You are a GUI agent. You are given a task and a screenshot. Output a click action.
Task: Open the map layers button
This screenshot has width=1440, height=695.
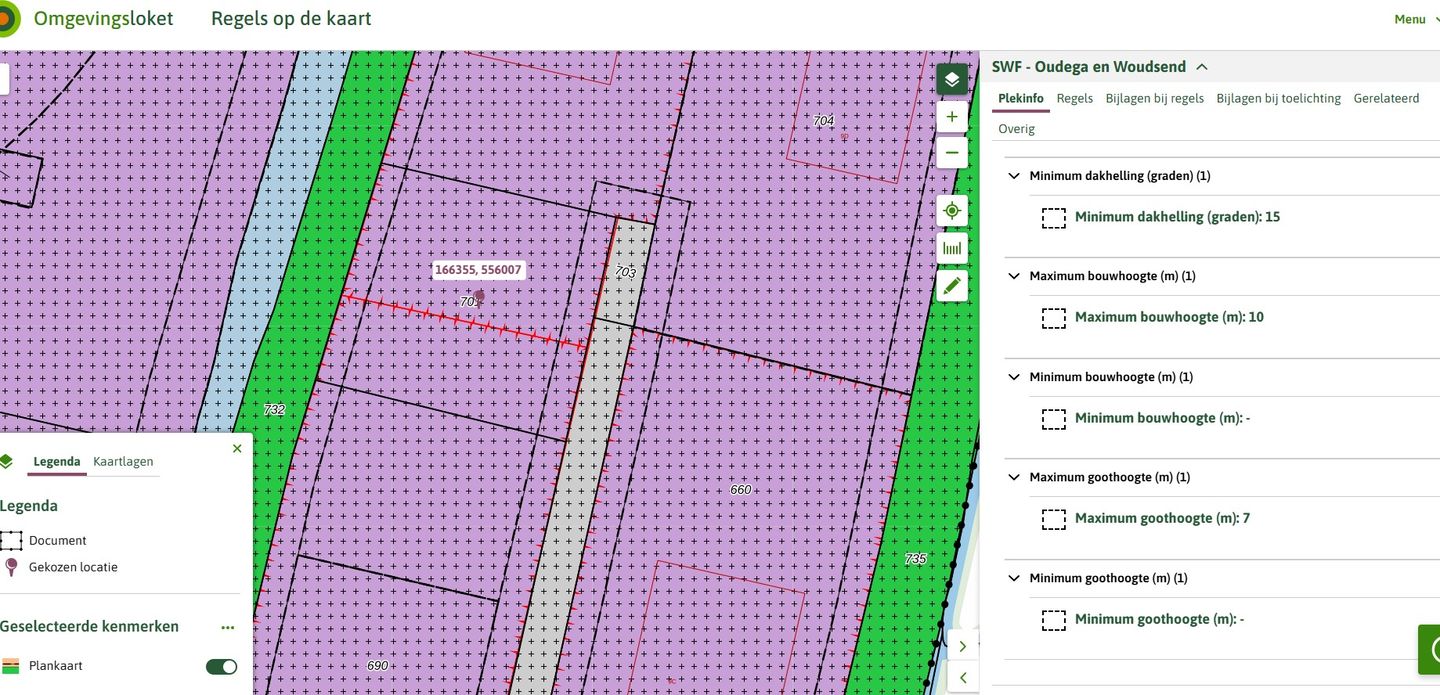(951, 79)
